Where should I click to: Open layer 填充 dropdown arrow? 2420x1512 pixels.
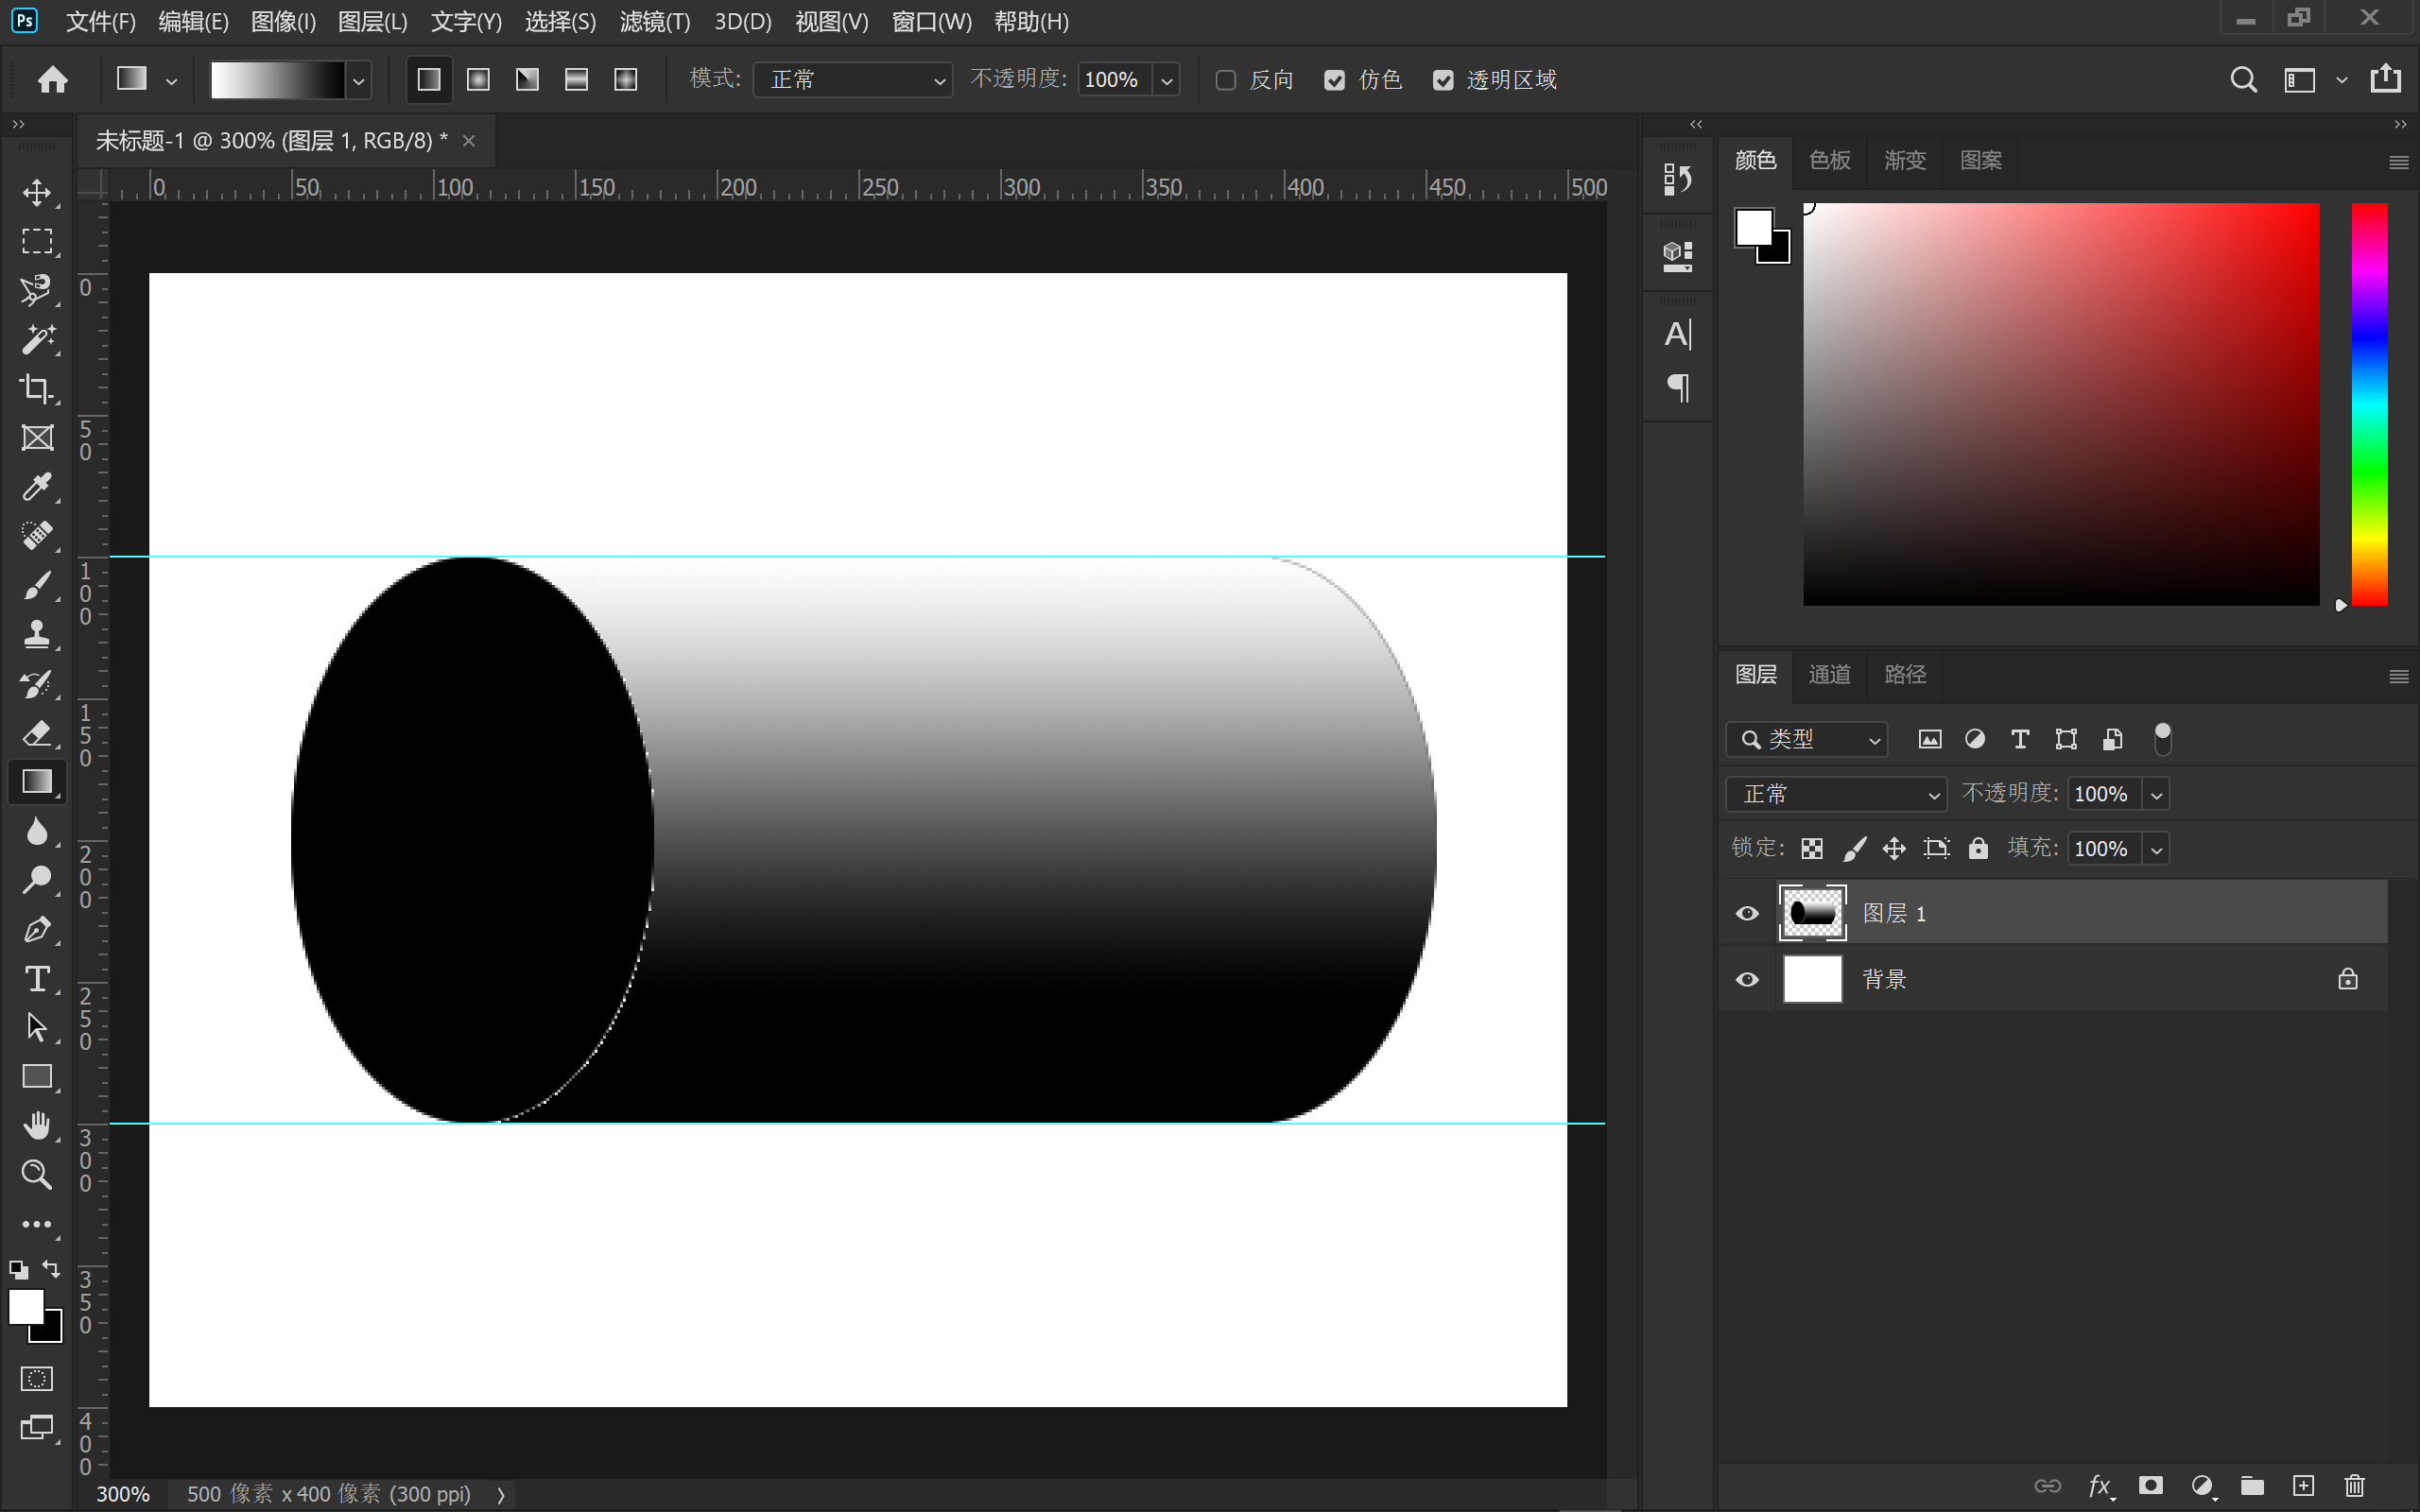pos(2157,849)
